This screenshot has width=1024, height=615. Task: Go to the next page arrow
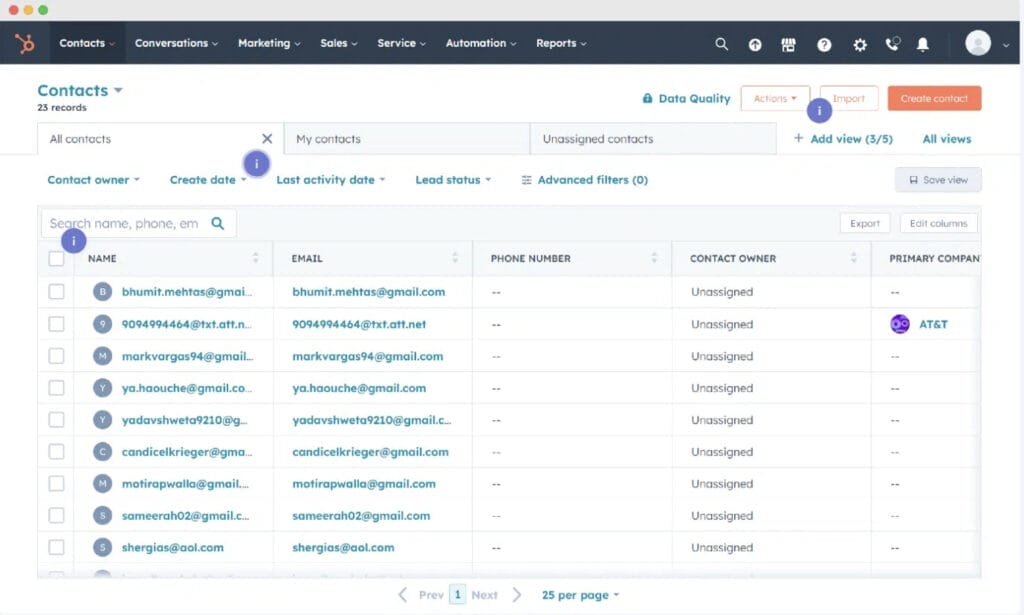[517, 595]
